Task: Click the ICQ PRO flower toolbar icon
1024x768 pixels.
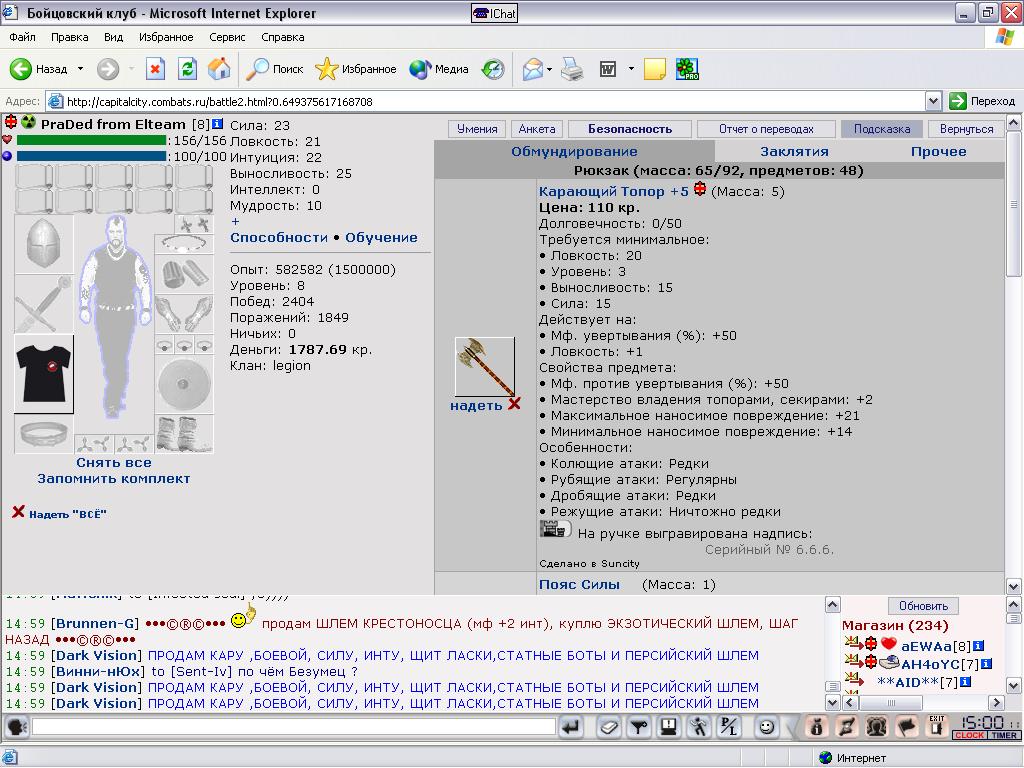Action: (x=687, y=69)
